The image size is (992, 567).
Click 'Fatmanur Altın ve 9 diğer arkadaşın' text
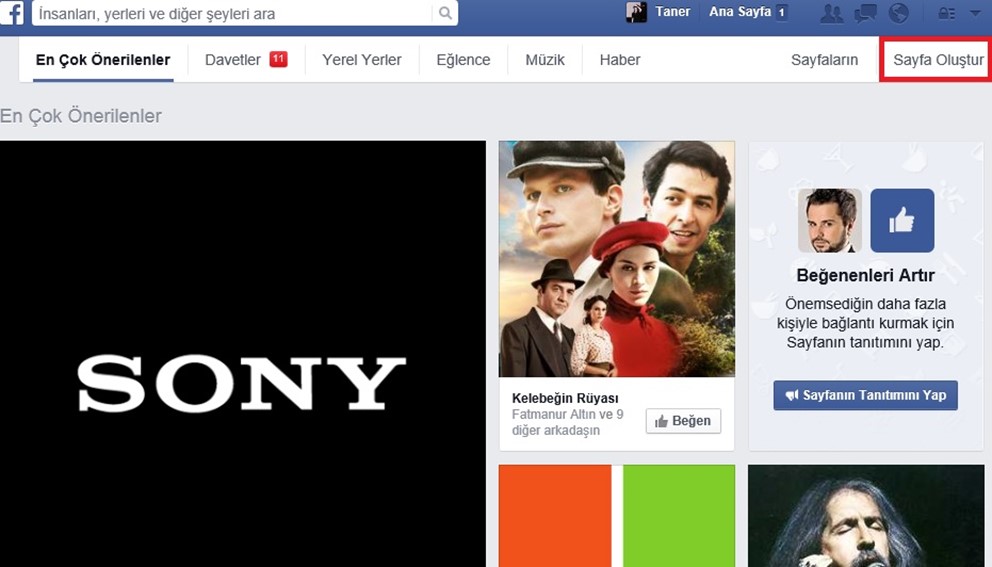(567, 422)
